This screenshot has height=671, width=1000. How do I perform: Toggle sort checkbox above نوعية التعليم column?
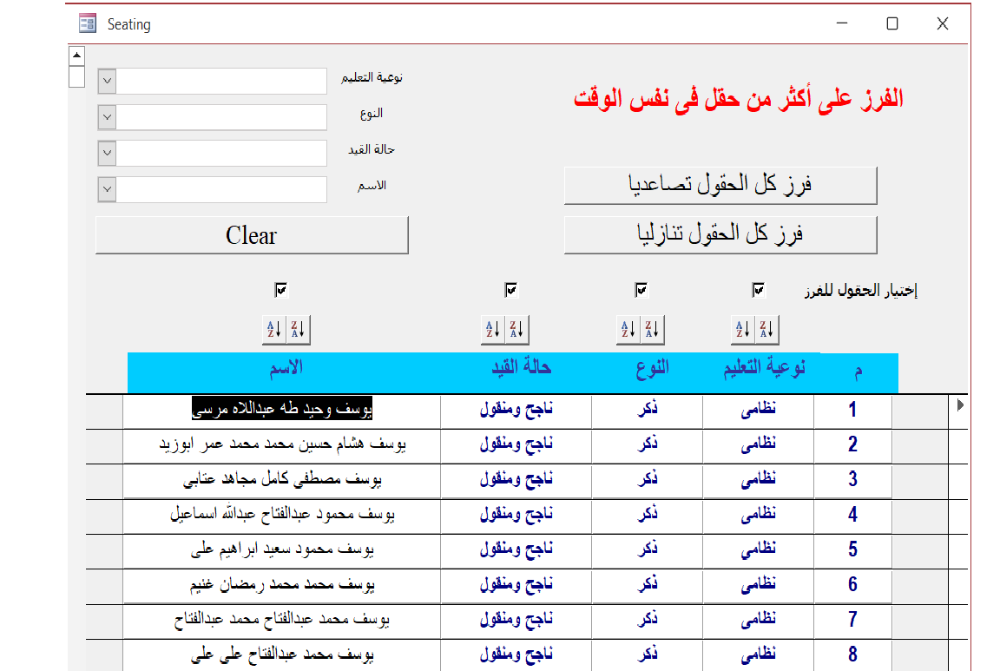(758, 290)
